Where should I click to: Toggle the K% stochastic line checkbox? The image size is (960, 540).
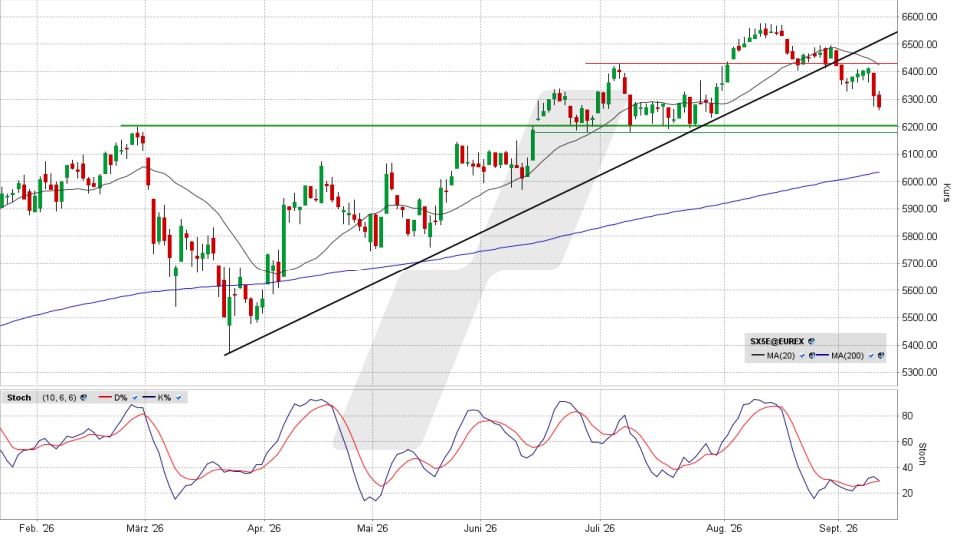[x=178, y=397]
